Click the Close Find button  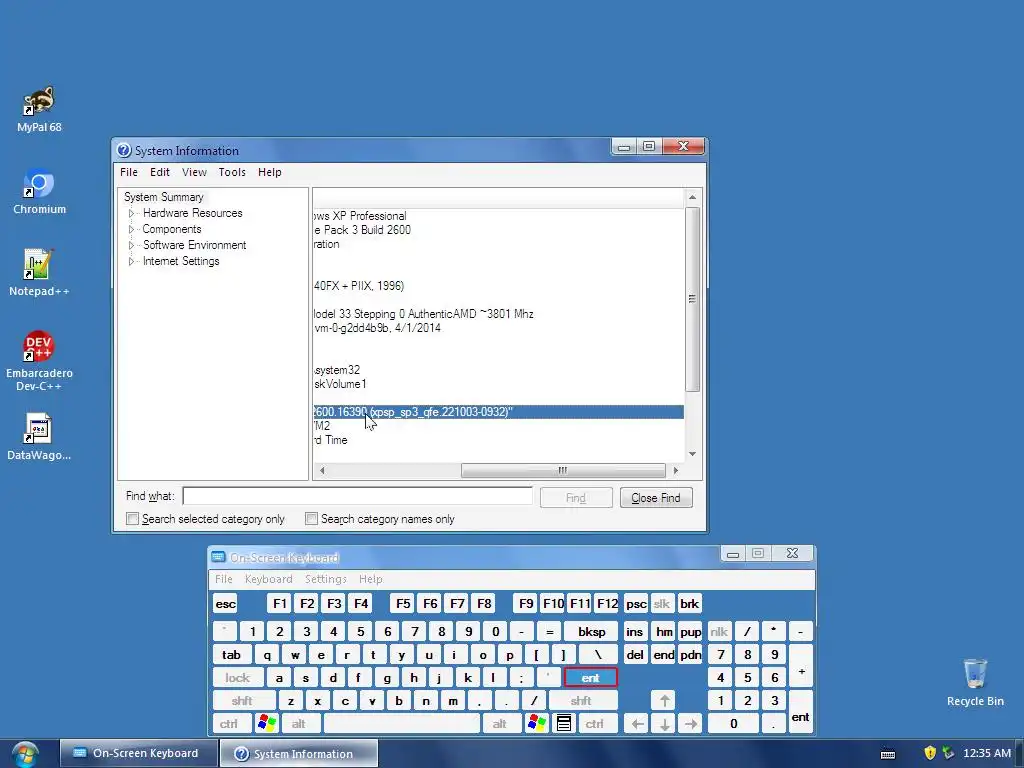[x=656, y=498]
